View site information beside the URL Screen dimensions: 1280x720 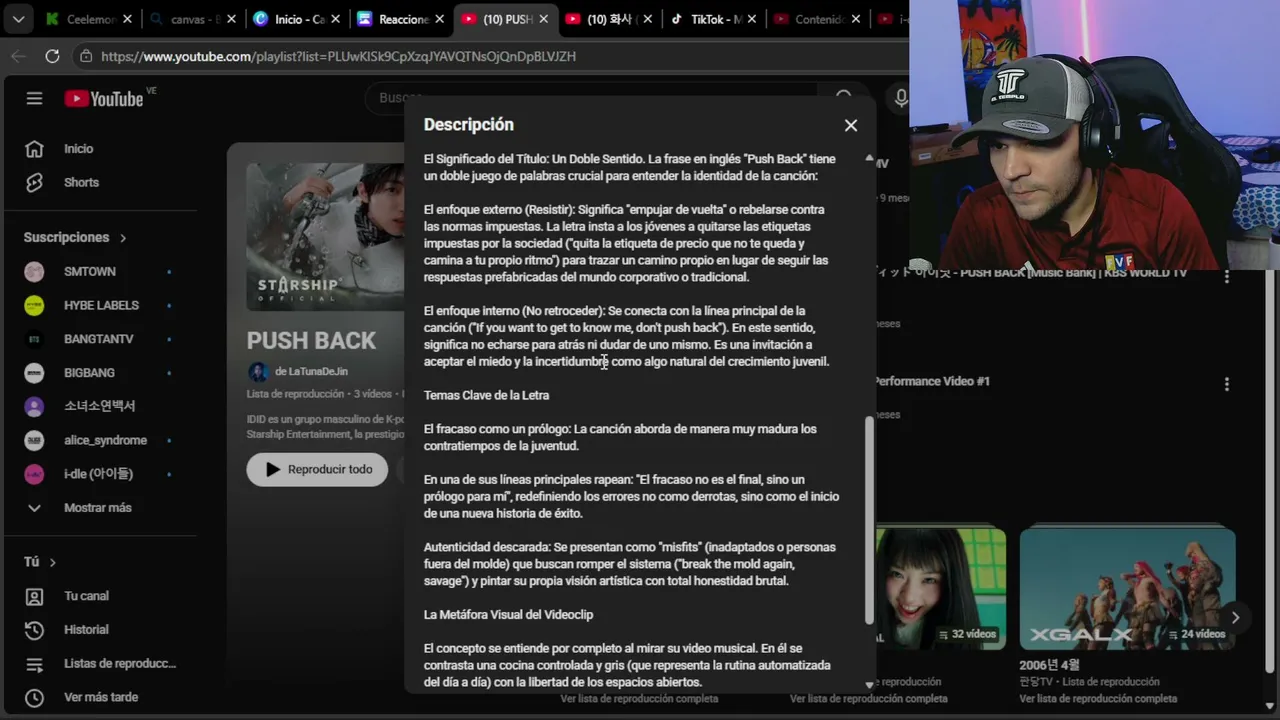[86, 57]
